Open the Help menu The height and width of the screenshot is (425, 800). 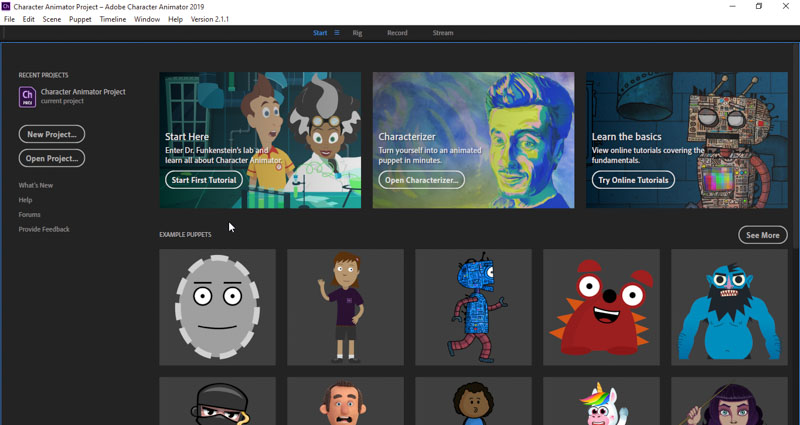176,19
